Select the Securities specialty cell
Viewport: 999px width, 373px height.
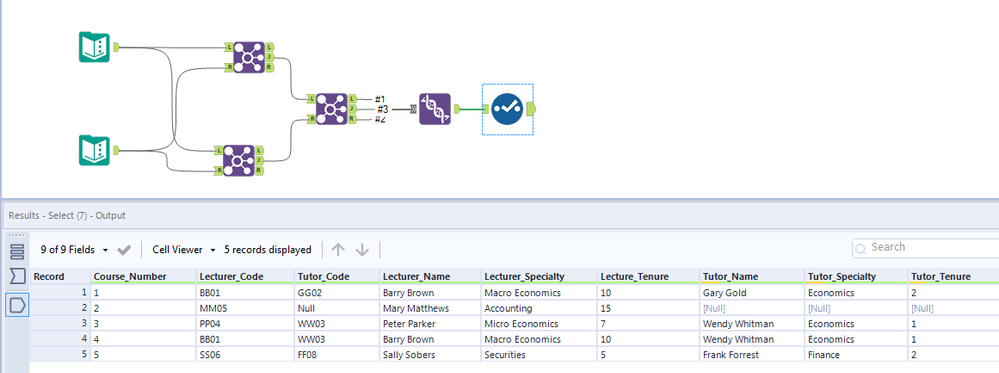[x=539, y=355]
